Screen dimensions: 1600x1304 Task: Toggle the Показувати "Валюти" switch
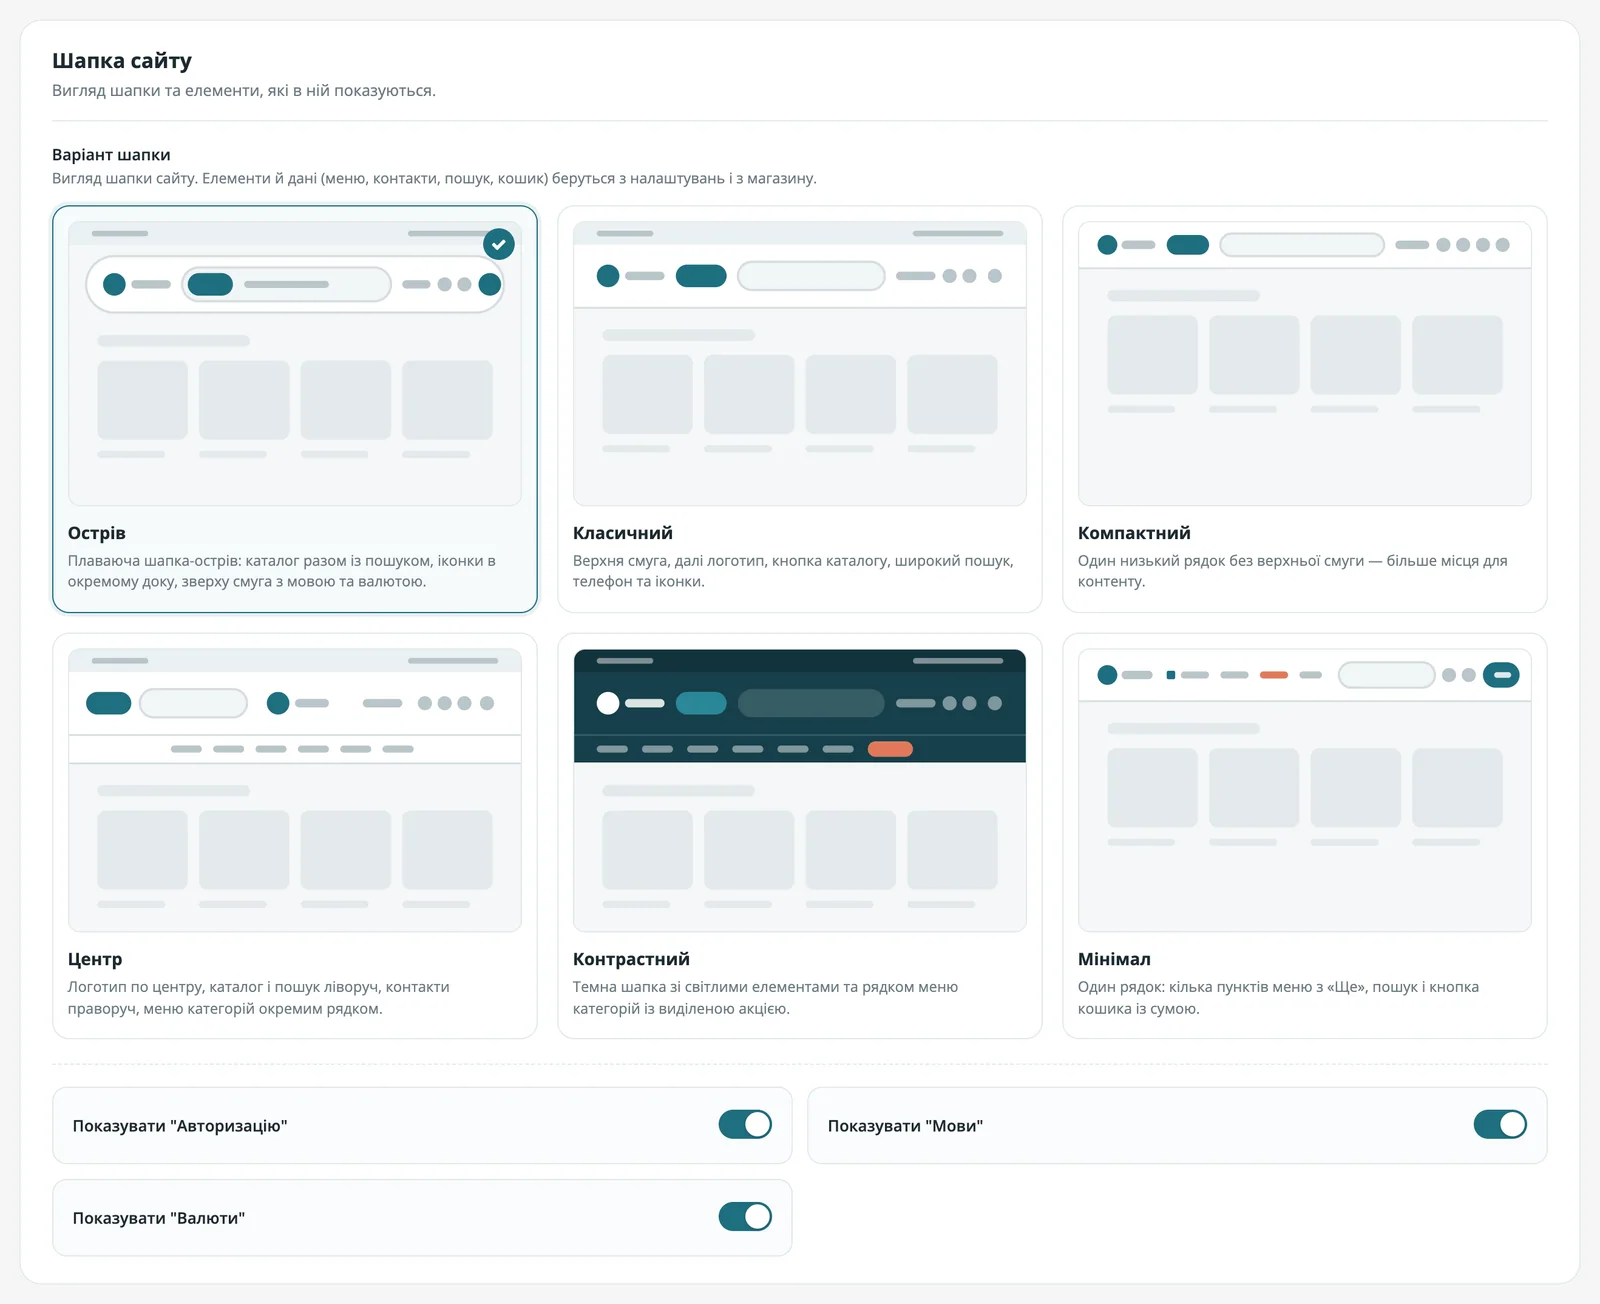(745, 1217)
